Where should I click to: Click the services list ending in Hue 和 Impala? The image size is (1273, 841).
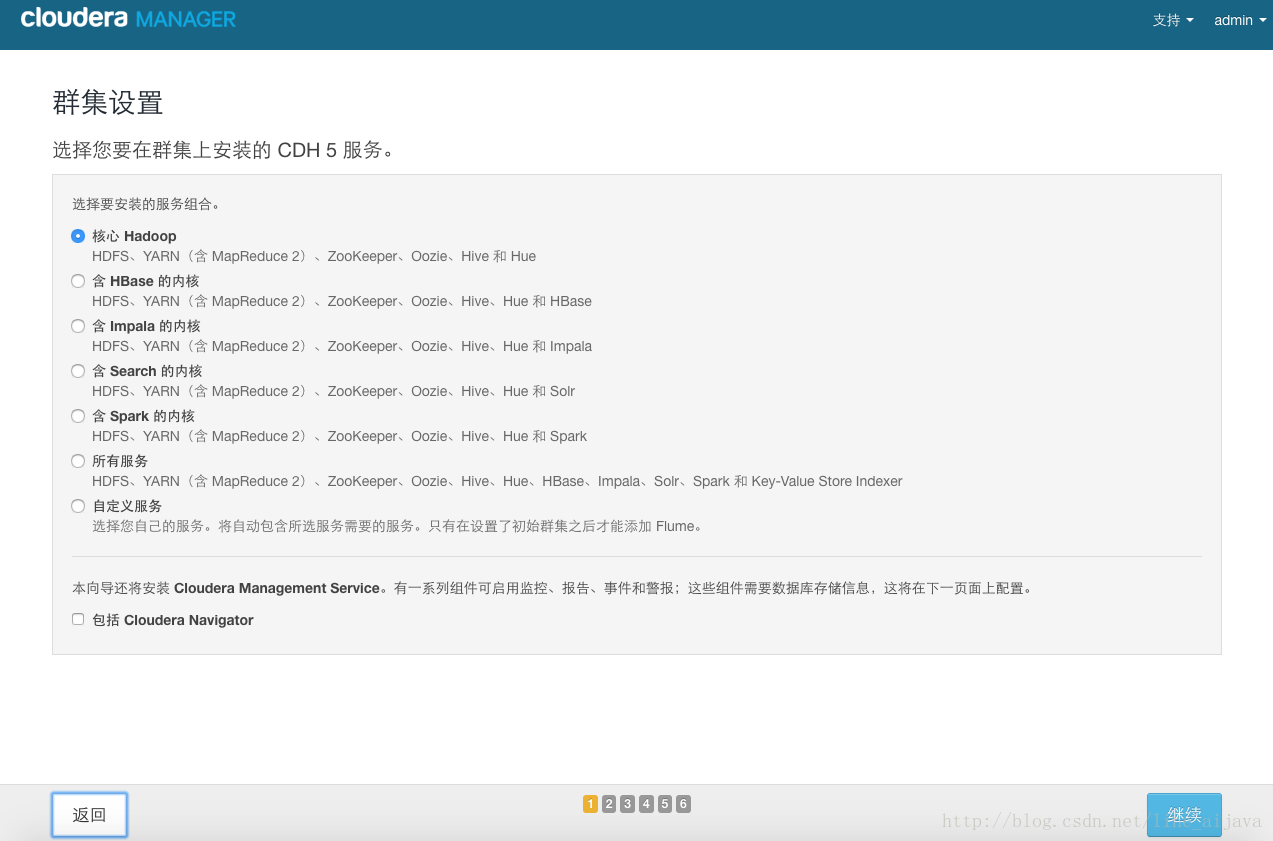pos(342,346)
